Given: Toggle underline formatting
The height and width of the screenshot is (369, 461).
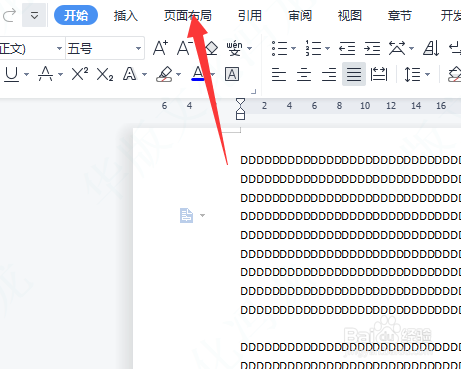Looking at the screenshot, I should (x=12, y=74).
